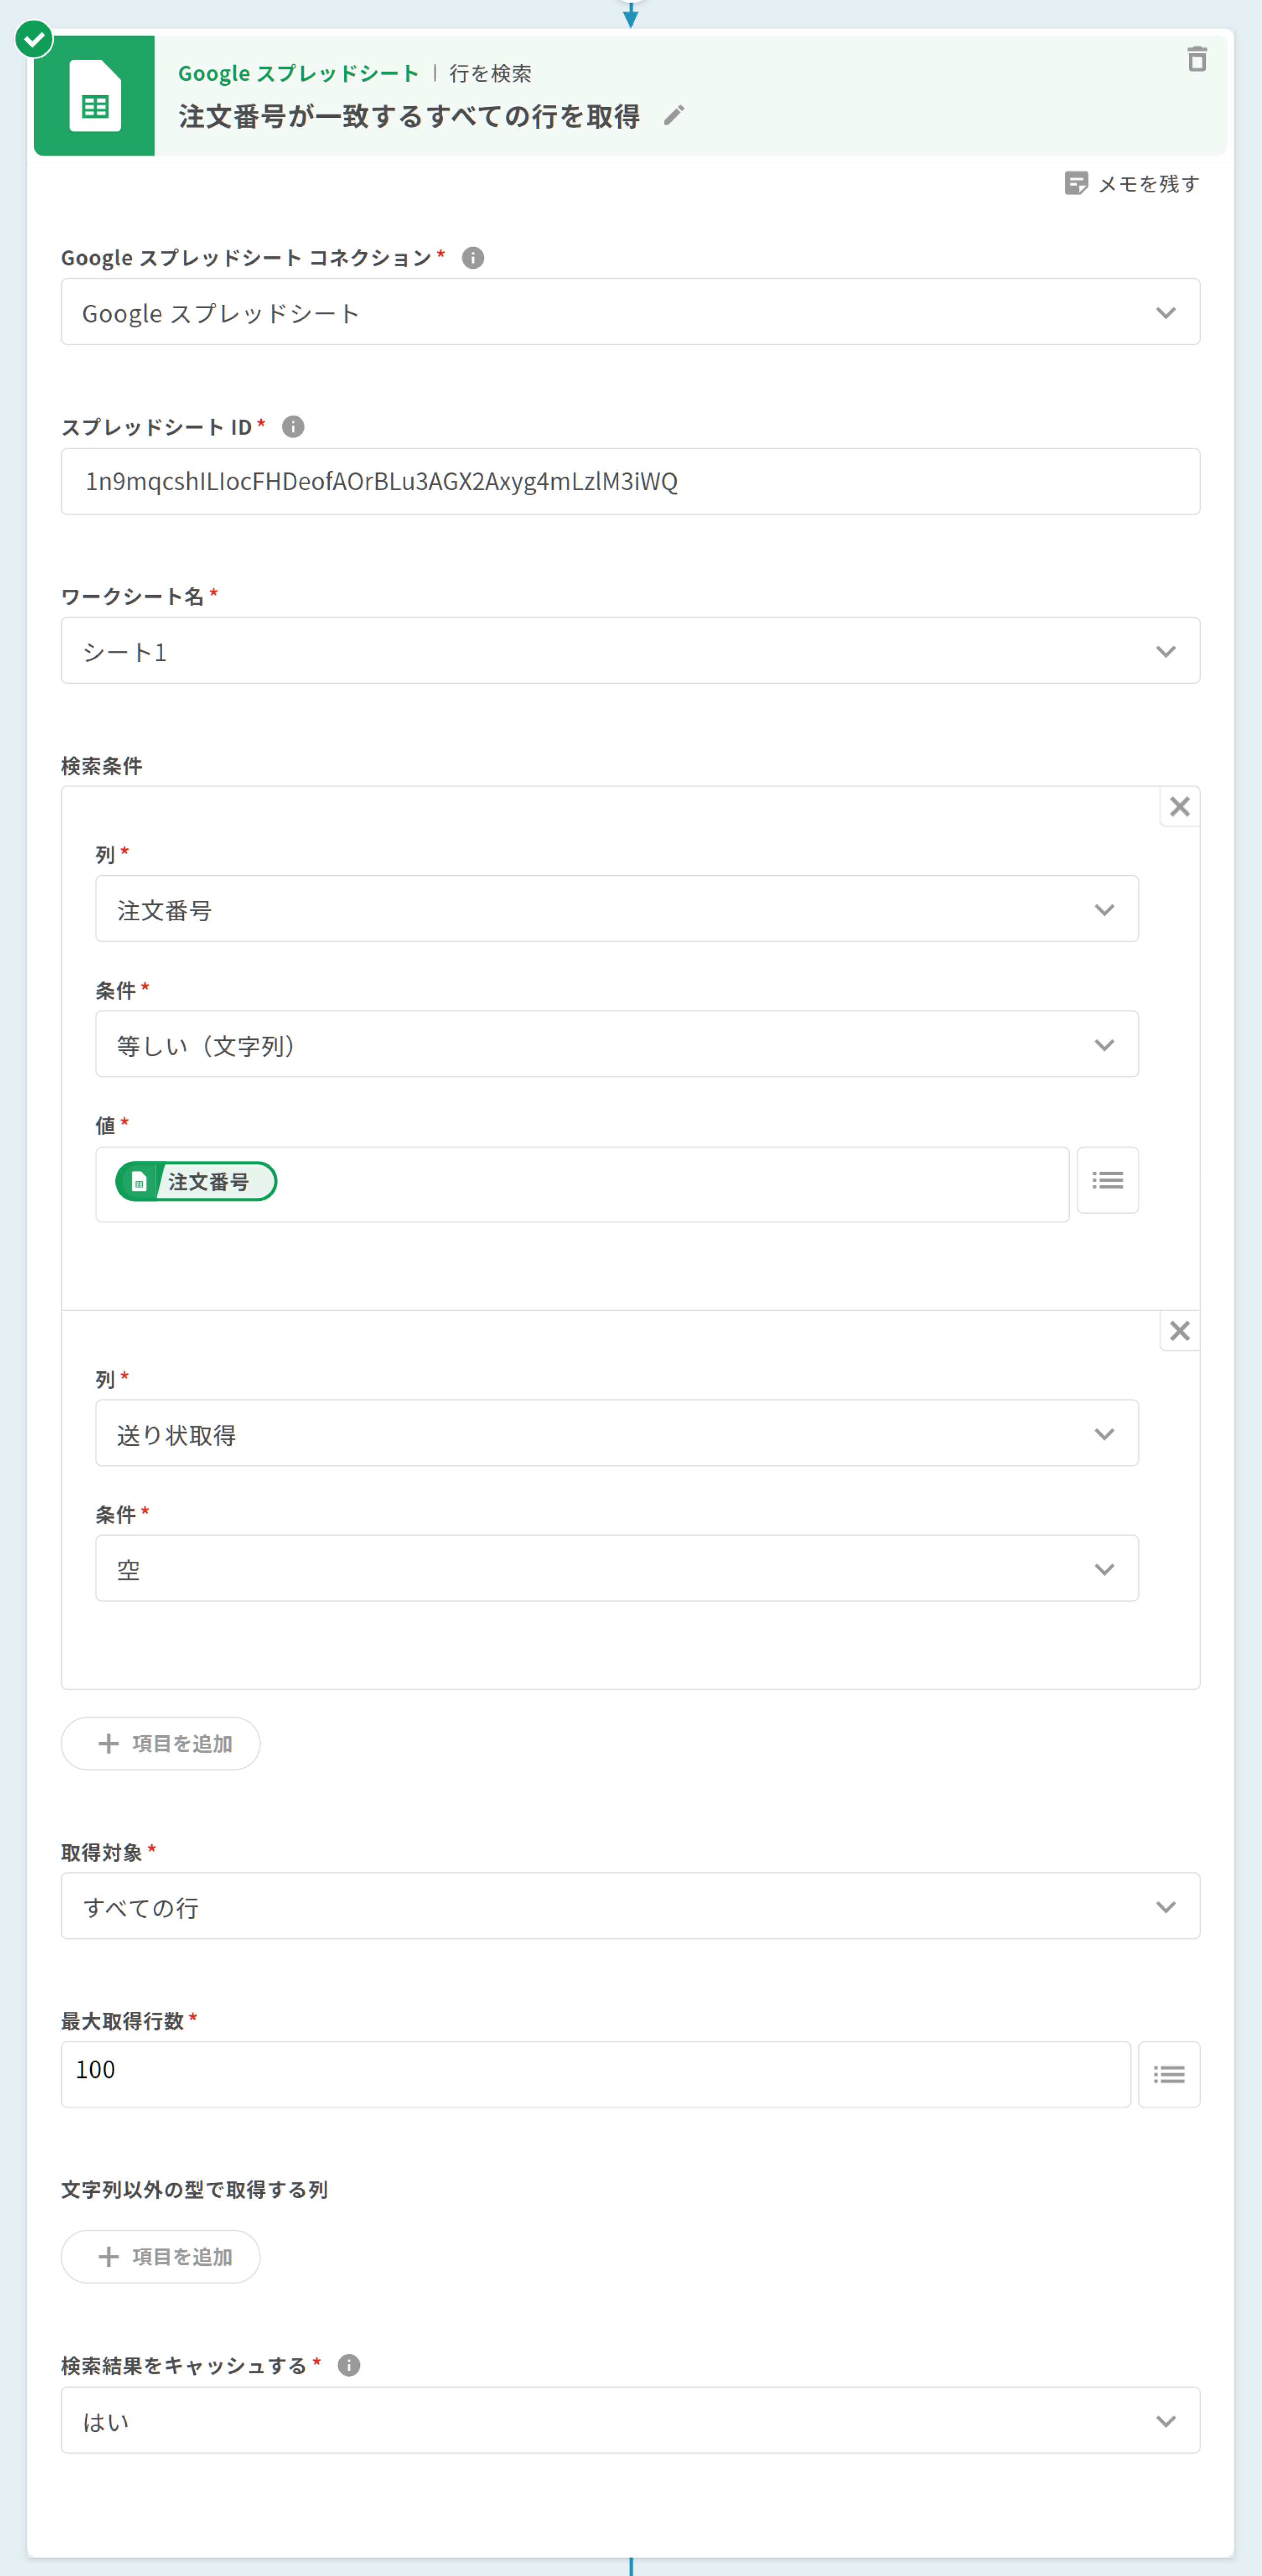Open the list picker beside 値 field
Viewport: 1262px width, 2576px height.
click(x=1107, y=1180)
